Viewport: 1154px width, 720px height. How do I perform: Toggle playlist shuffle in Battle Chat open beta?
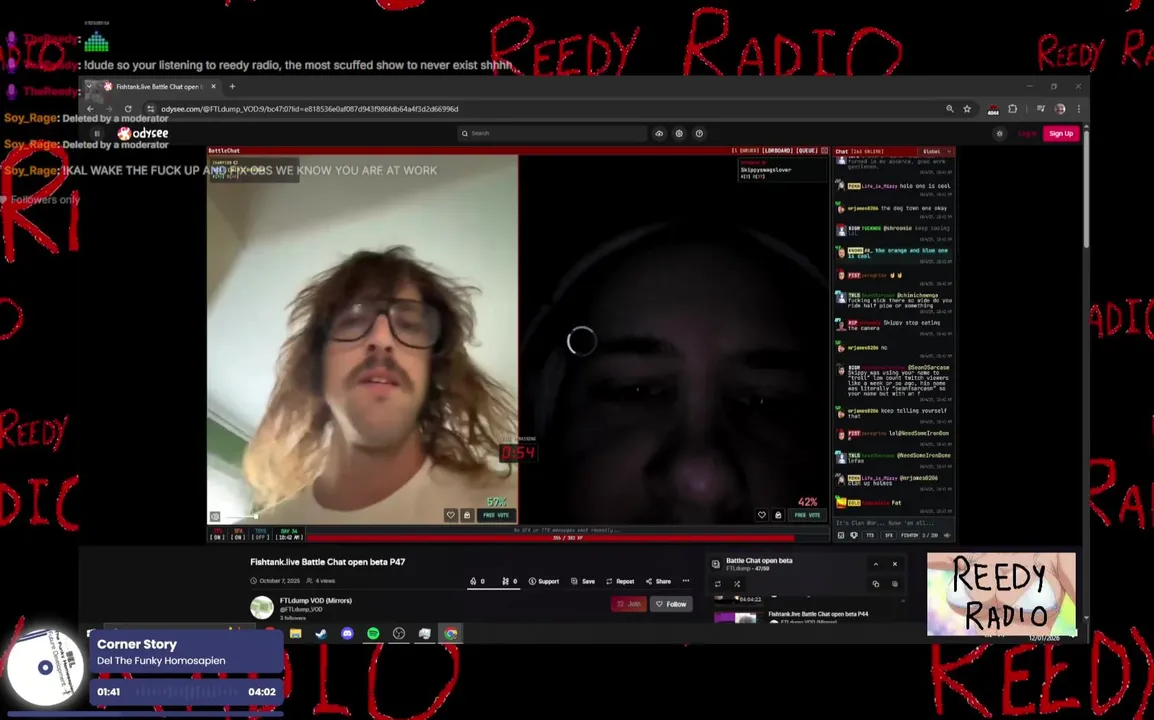coord(737,584)
